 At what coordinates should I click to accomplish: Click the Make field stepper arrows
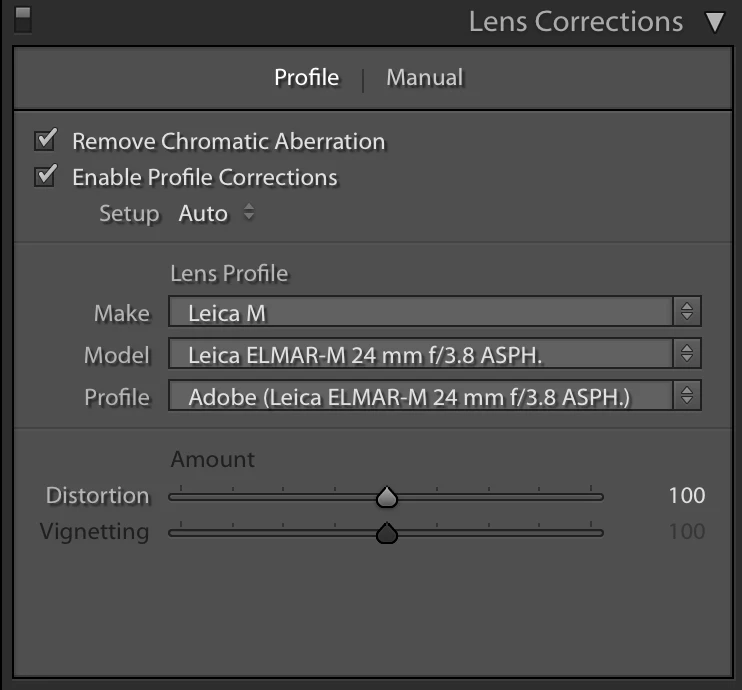[687, 311]
